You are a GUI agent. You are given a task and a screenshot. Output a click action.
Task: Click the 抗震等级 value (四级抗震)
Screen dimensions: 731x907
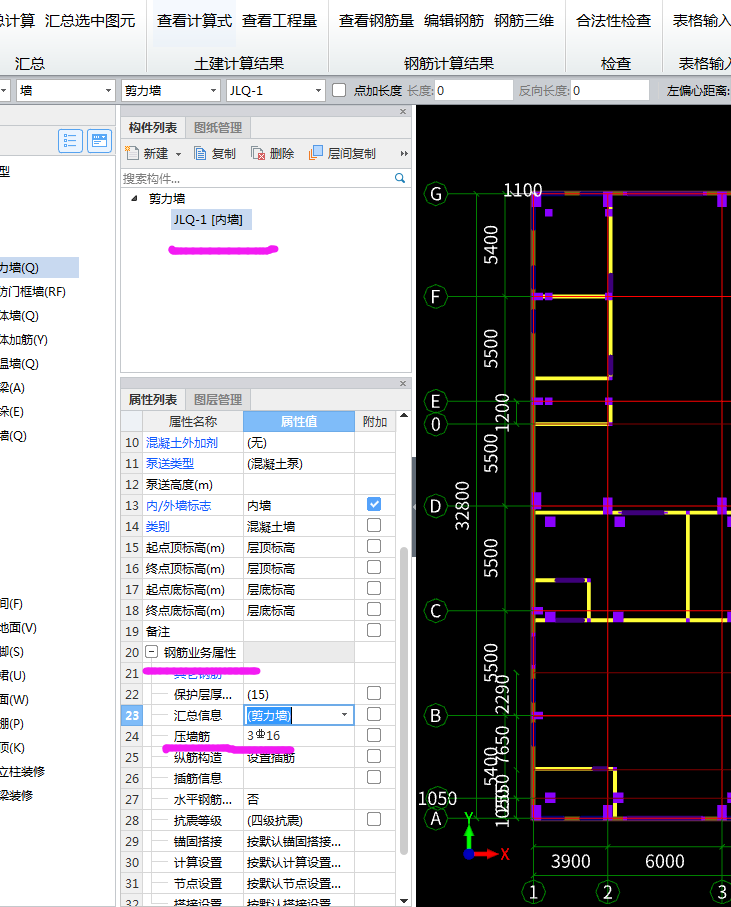(x=298, y=820)
